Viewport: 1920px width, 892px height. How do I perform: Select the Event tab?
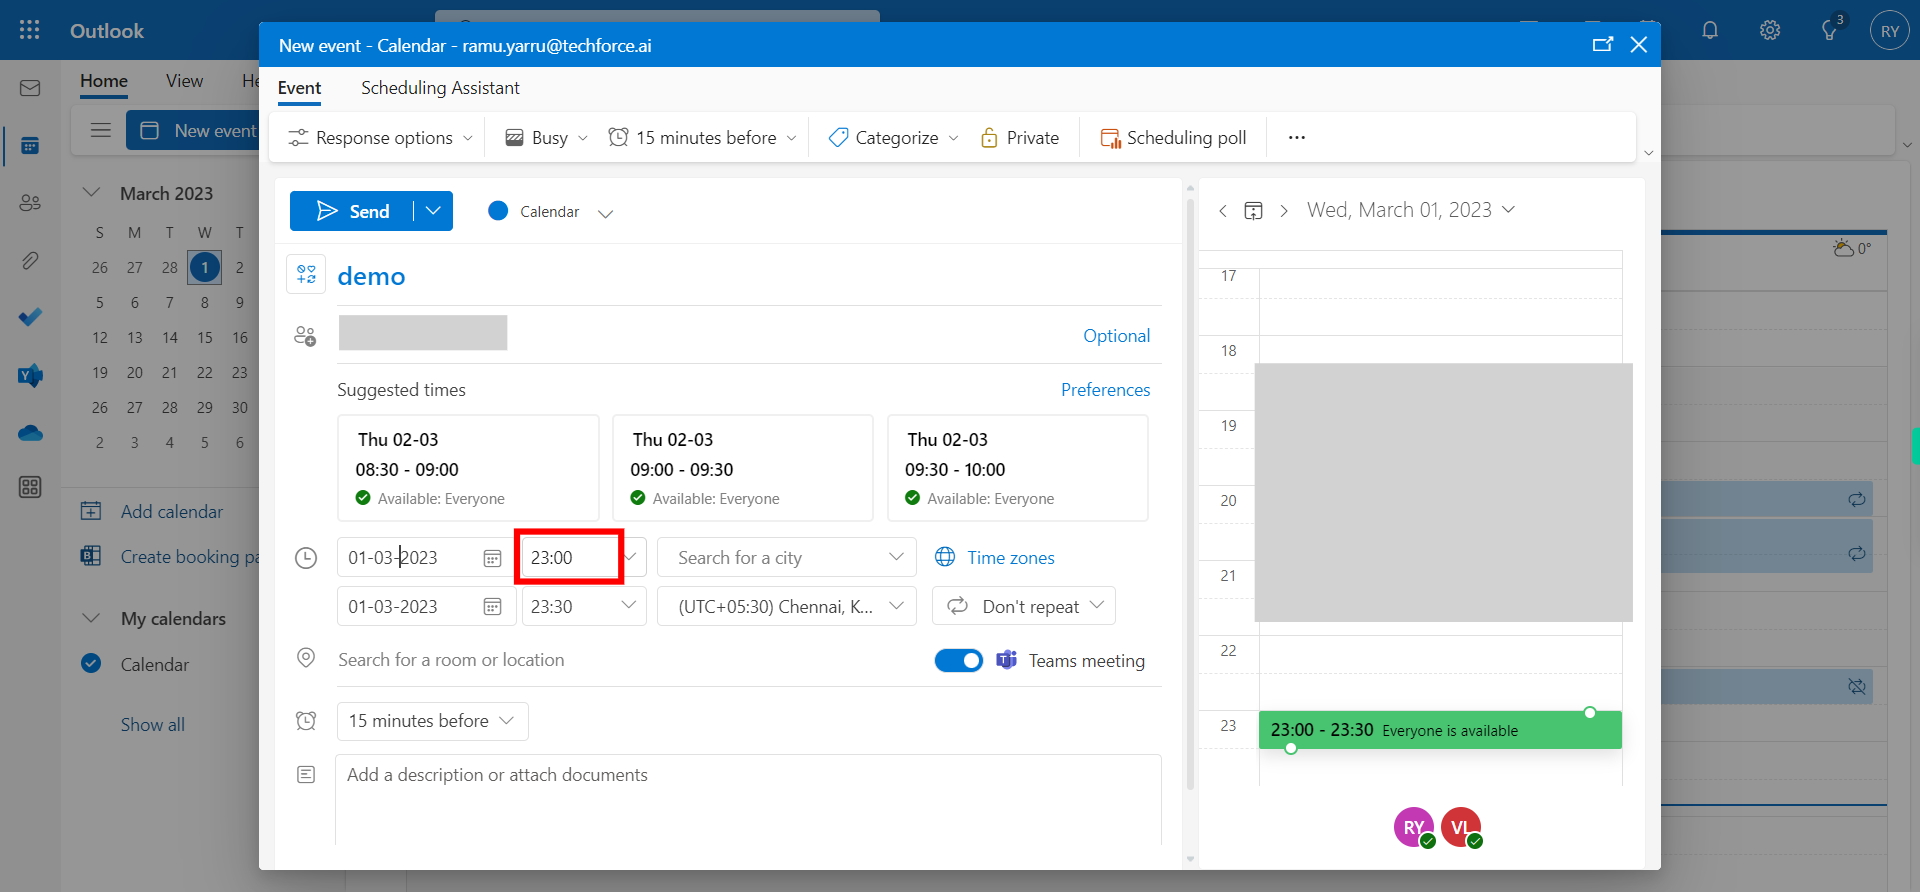pyautogui.click(x=299, y=88)
